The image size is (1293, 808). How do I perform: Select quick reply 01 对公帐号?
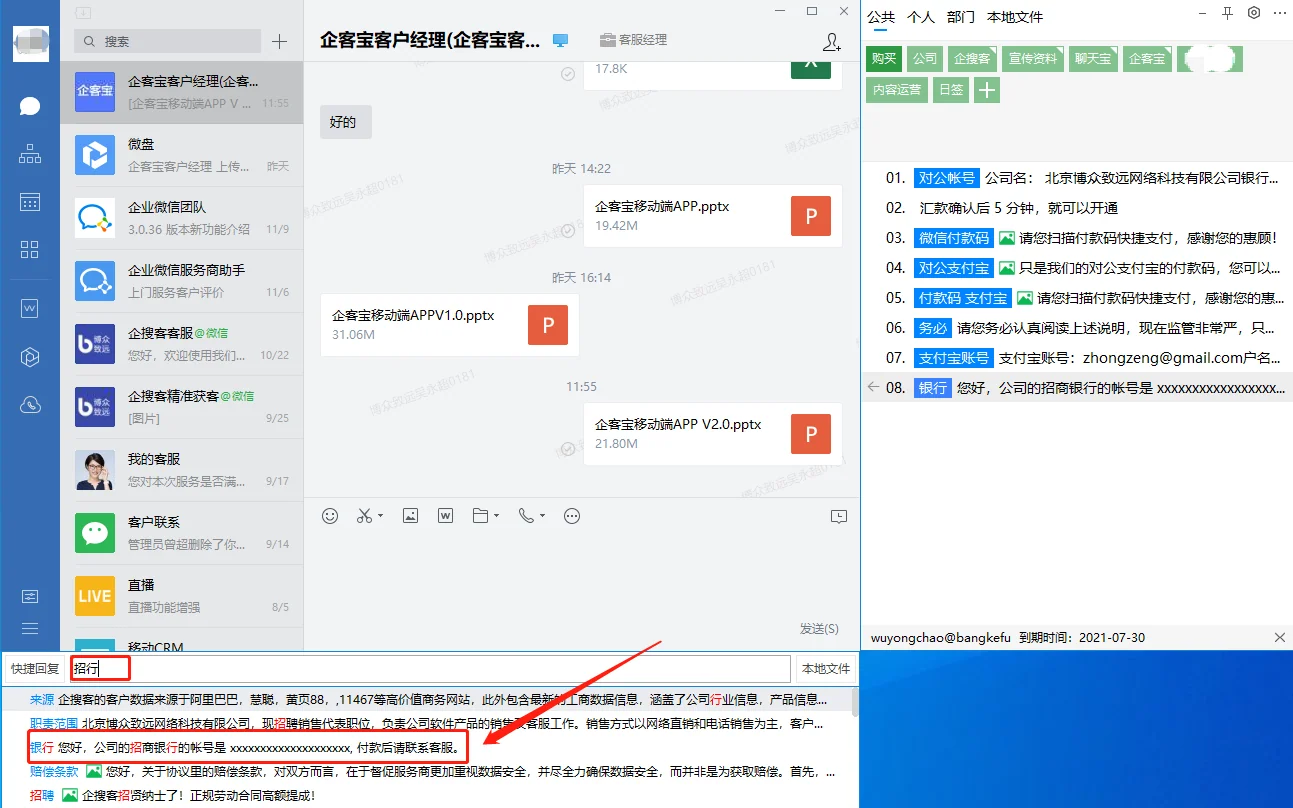(1077, 178)
